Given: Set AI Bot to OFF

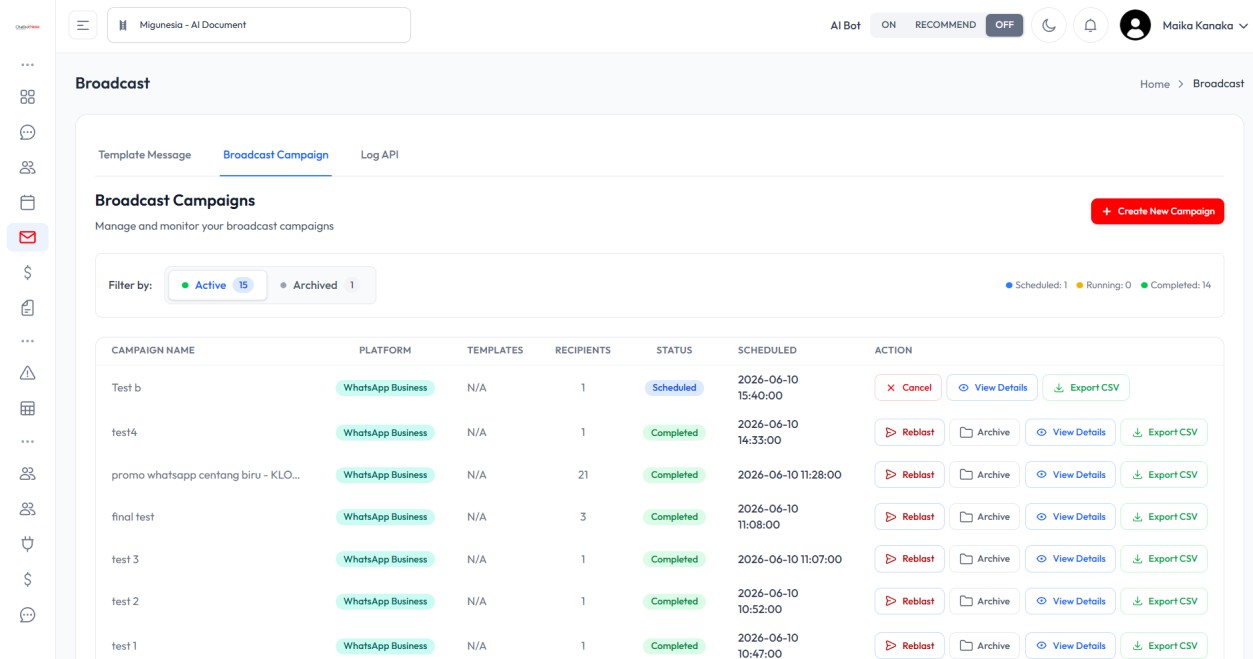Looking at the screenshot, I should click(1004, 25).
